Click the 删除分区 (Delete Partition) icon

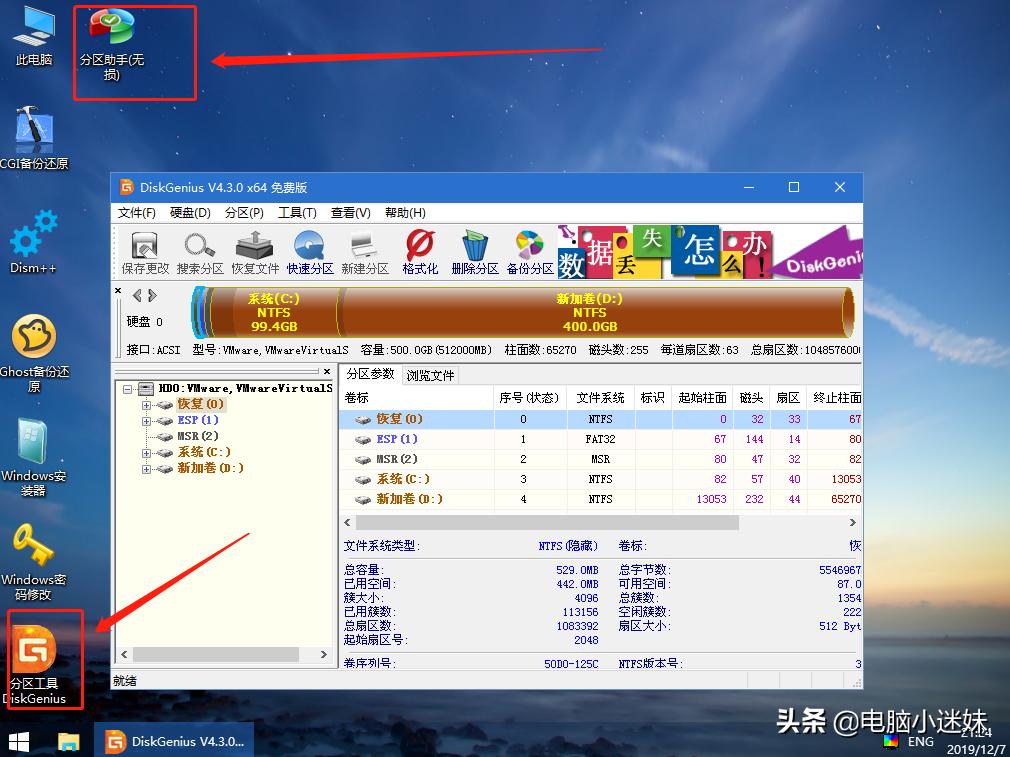click(474, 250)
